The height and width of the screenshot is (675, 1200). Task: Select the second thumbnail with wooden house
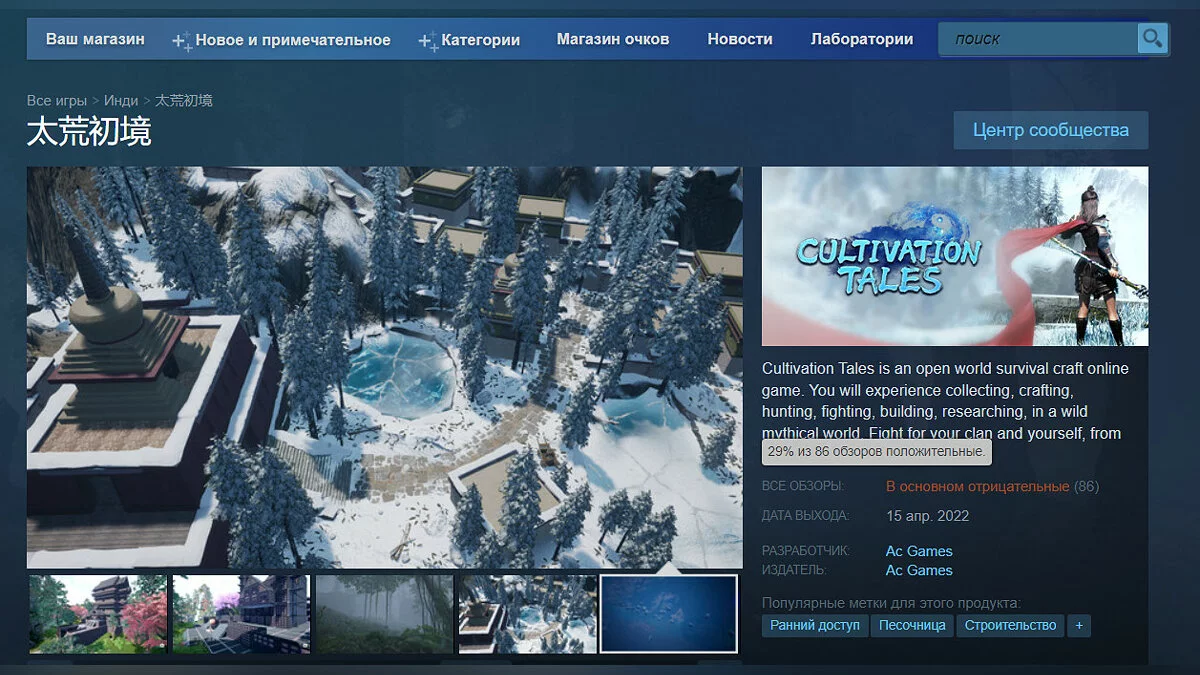pyautogui.click(x=241, y=614)
